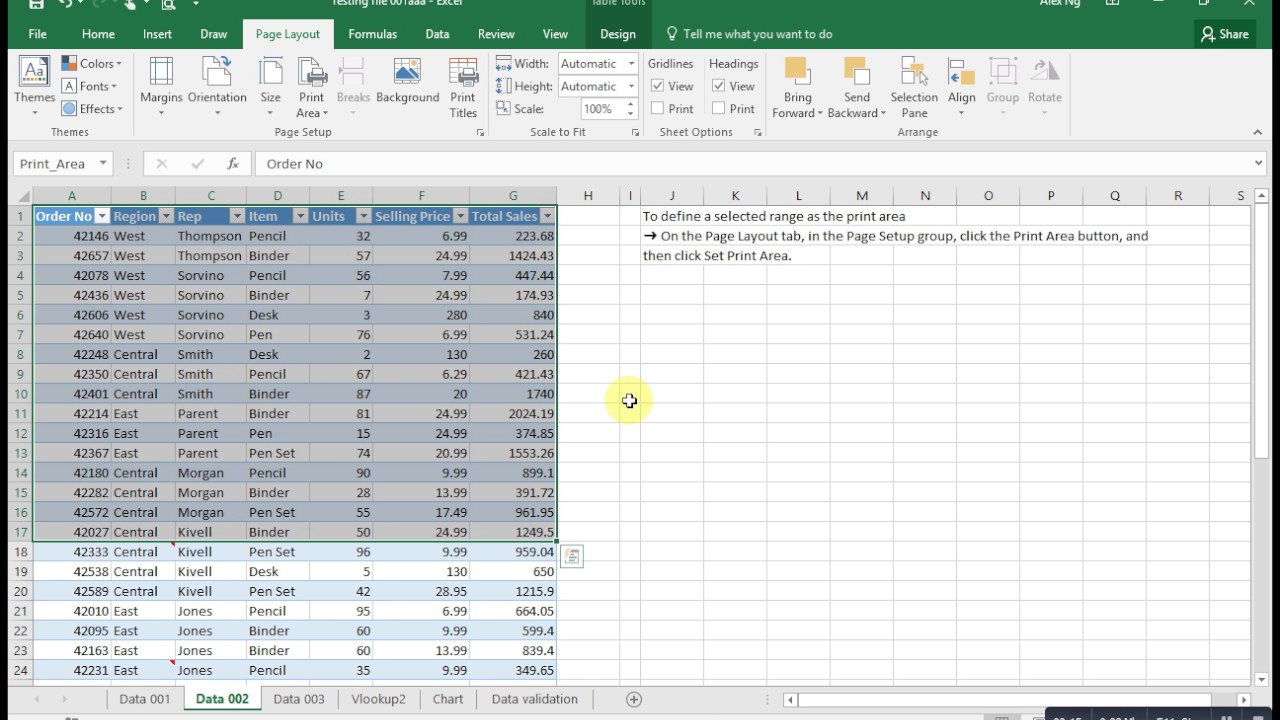The width and height of the screenshot is (1280, 720).
Task: Click Bring Forward button
Action: tap(797, 86)
